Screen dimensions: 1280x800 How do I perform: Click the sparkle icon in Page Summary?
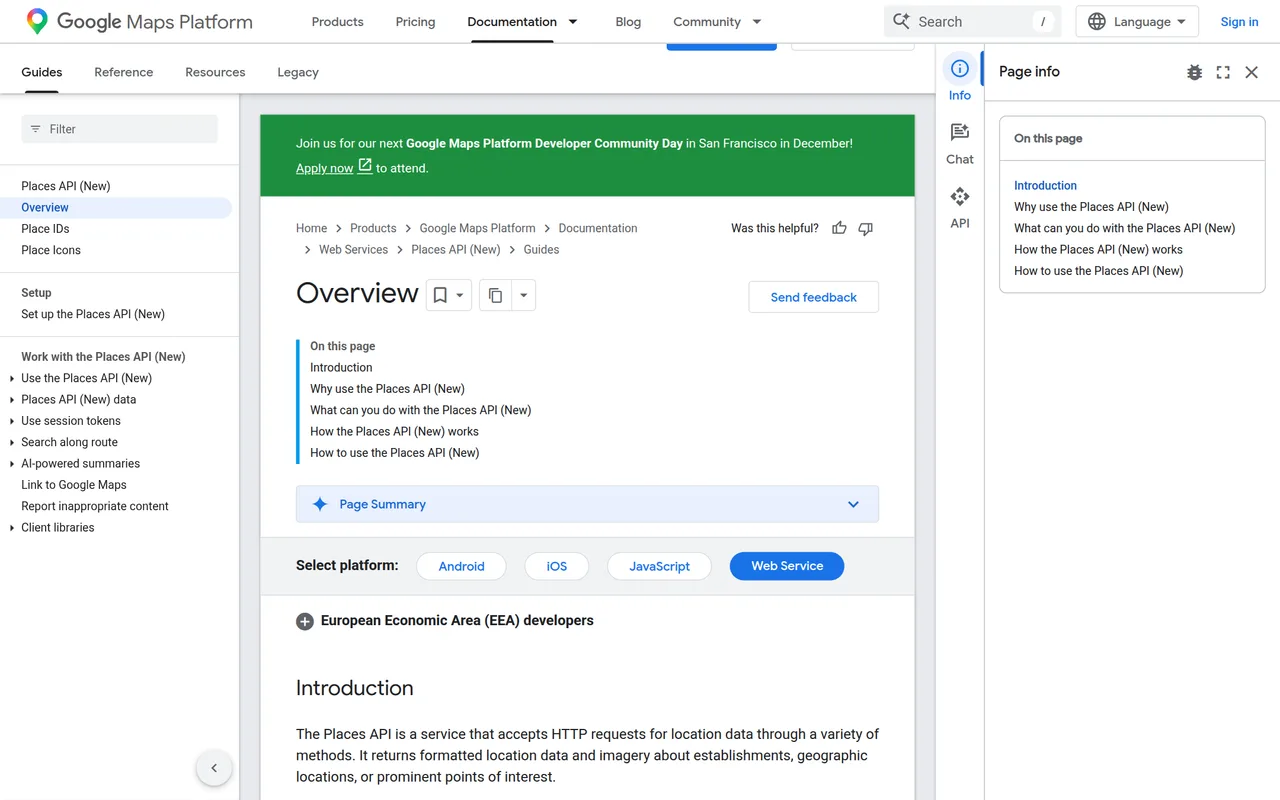coord(320,504)
